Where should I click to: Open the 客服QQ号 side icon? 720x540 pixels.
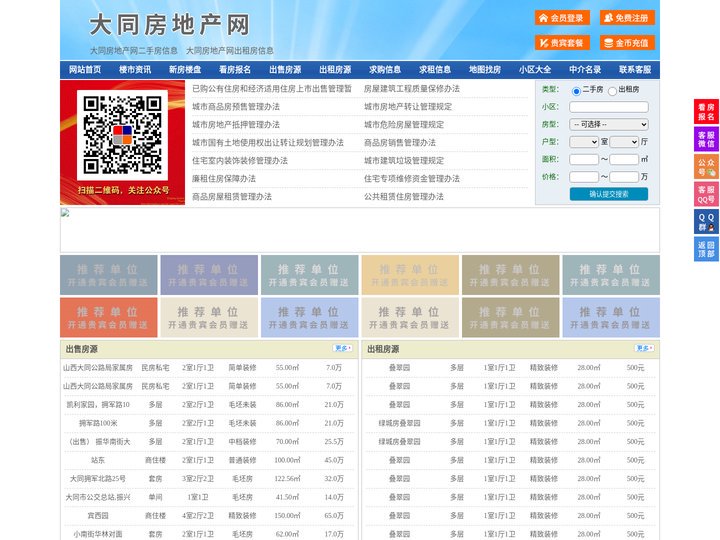click(x=706, y=194)
